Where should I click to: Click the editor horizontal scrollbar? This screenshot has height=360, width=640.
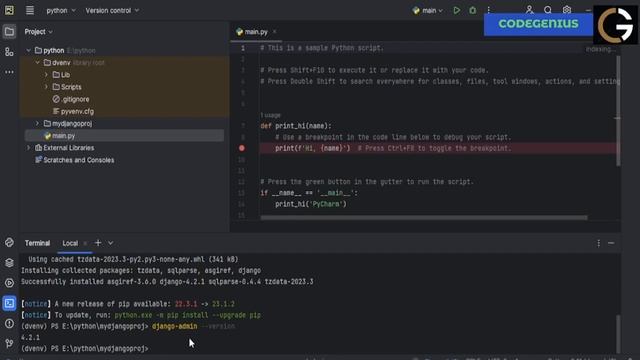[424, 218]
